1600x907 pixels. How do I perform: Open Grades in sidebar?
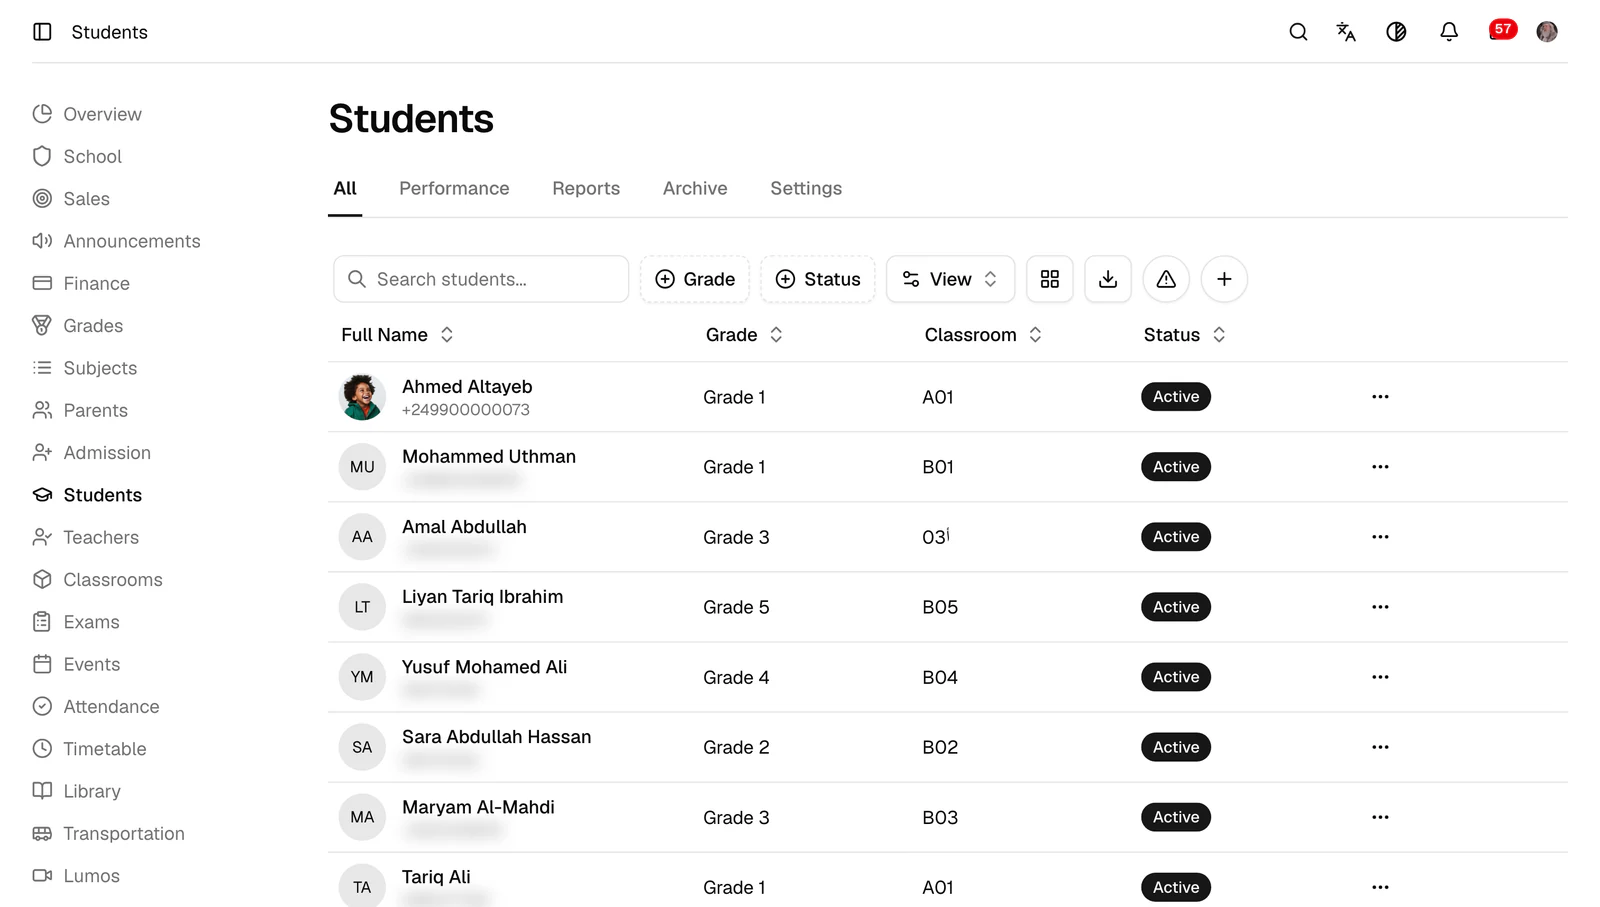click(78, 326)
